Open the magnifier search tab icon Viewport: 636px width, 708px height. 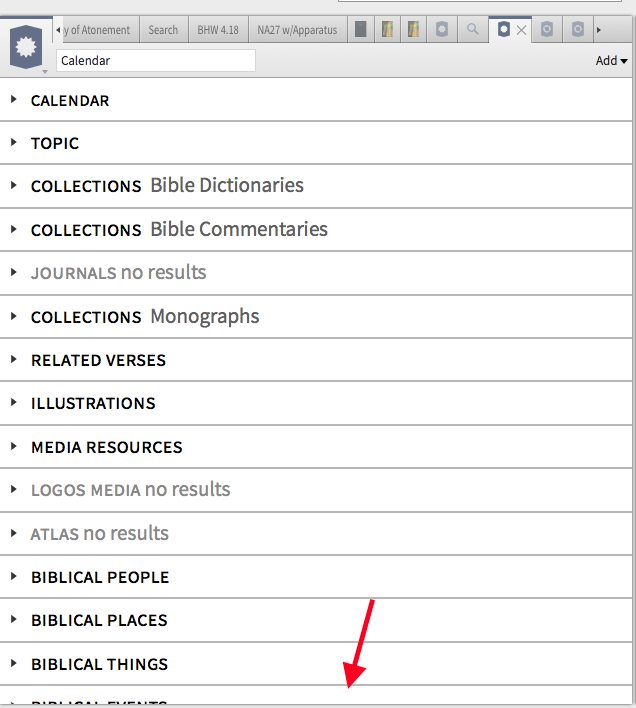tap(472, 30)
